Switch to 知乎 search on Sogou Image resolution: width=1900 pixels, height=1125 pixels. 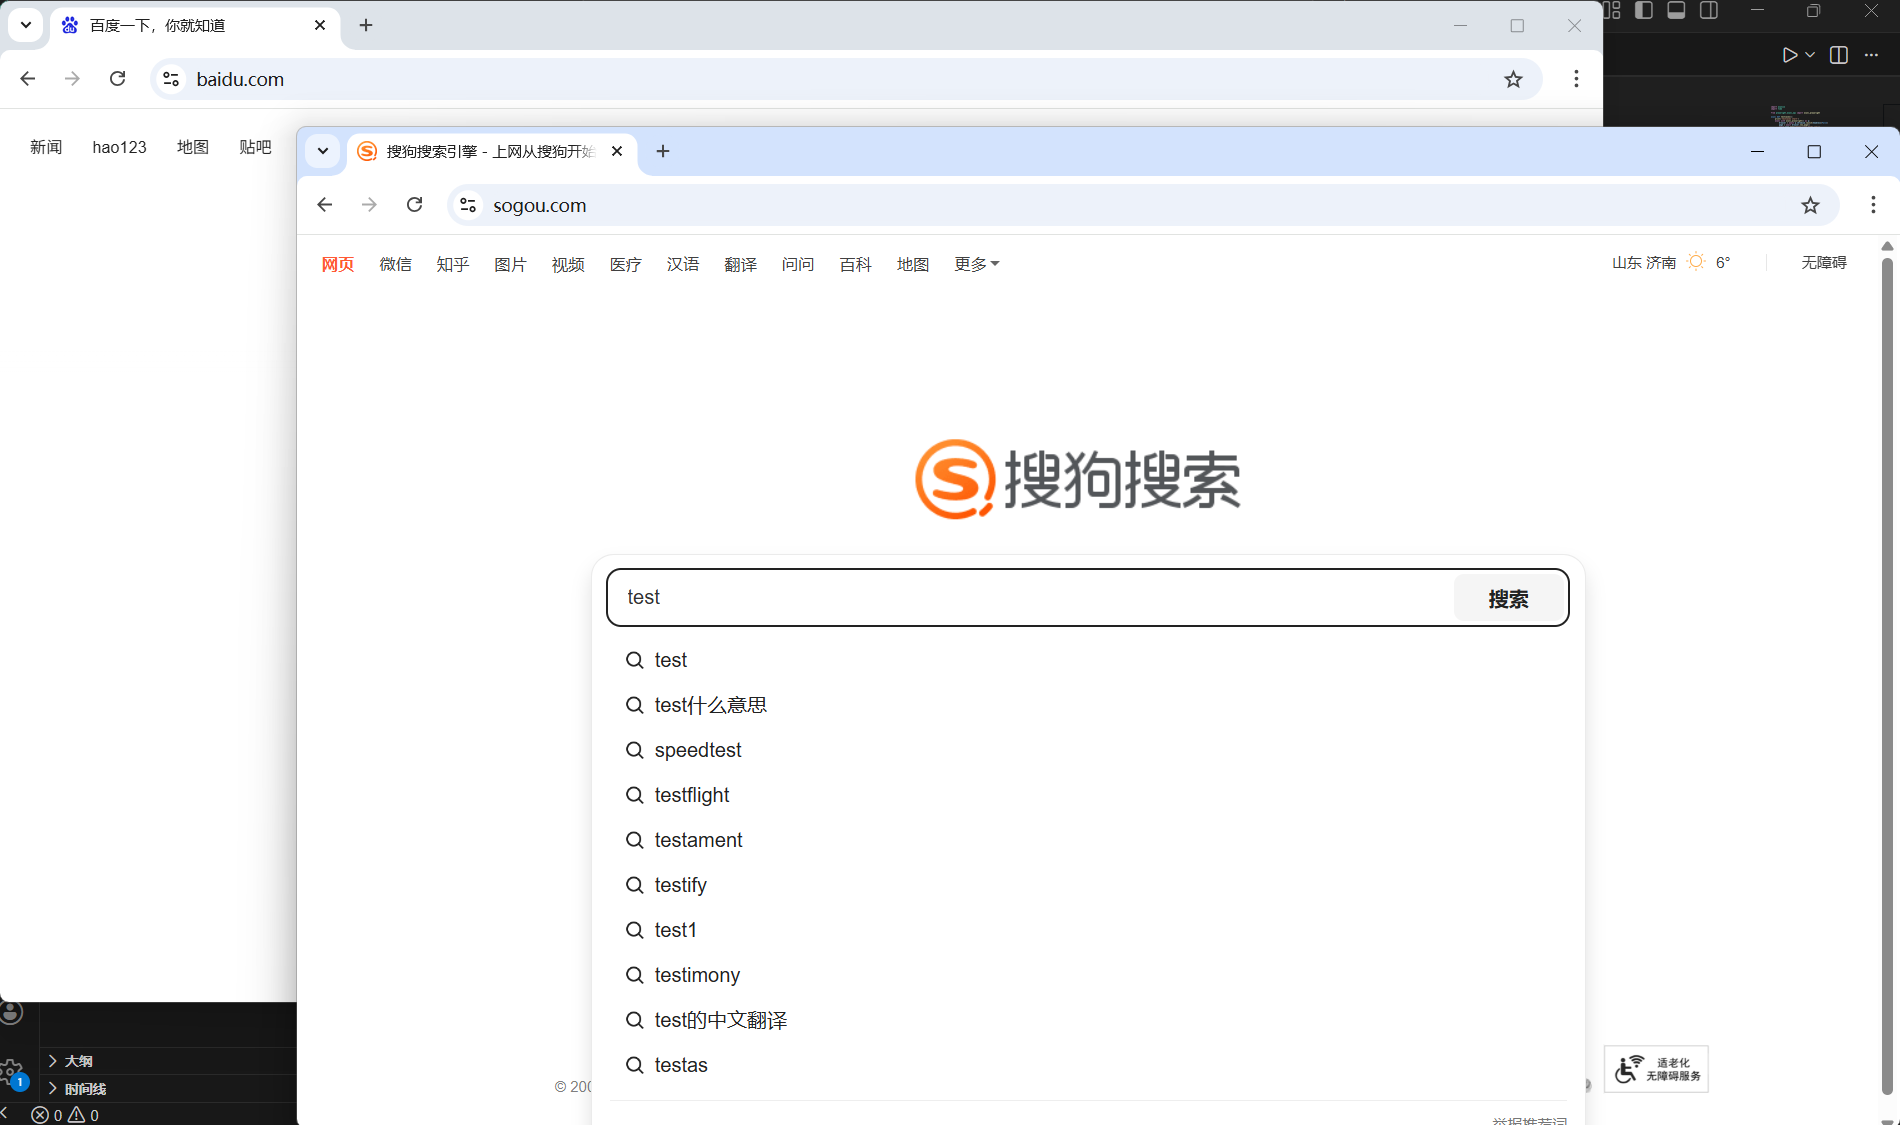tap(453, 264)
